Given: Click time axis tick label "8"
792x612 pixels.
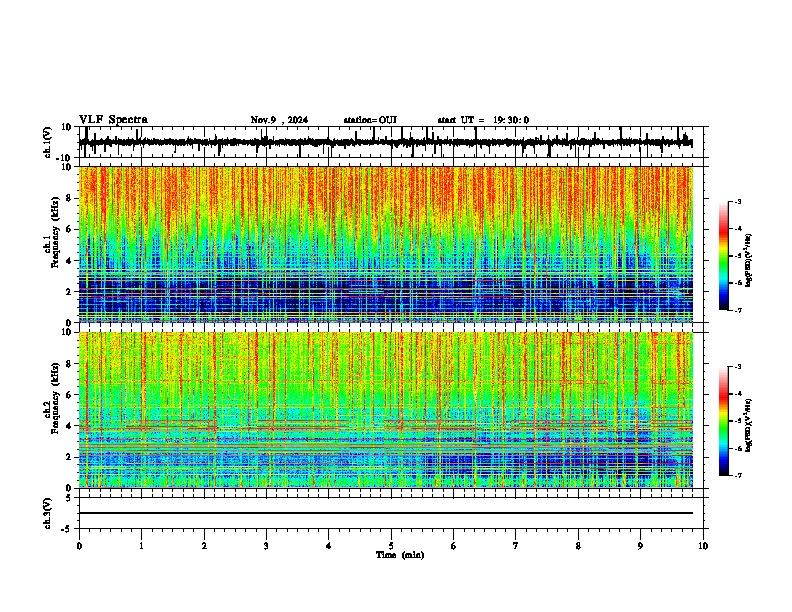Looking at the screenshot, I should pos(578,546).
